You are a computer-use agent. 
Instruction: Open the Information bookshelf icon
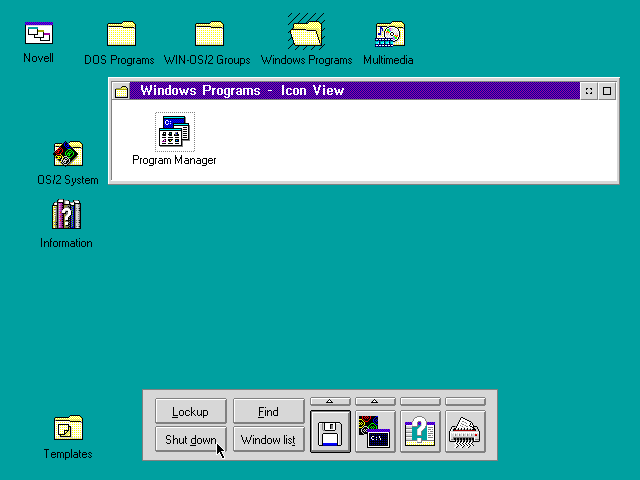tap(67, 214)
